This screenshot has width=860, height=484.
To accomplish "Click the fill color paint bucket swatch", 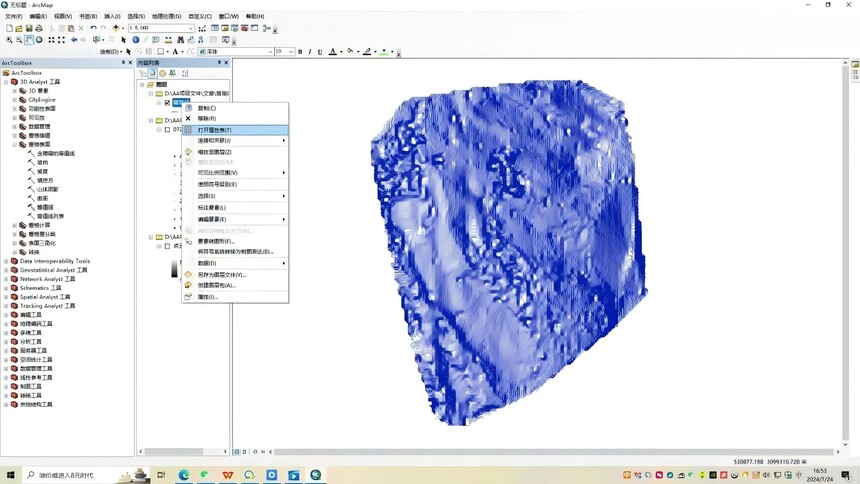I will pyautogui.click(x=350, y=52).
